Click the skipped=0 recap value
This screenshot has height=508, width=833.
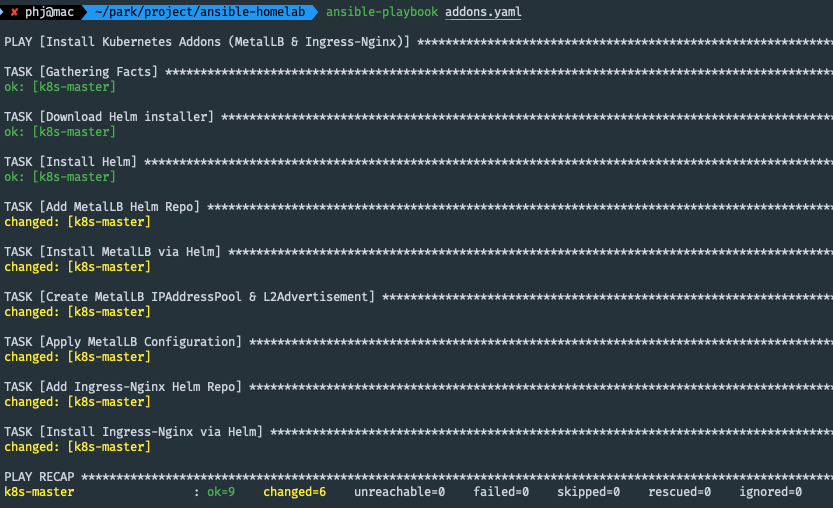click(x=589, y=492)
